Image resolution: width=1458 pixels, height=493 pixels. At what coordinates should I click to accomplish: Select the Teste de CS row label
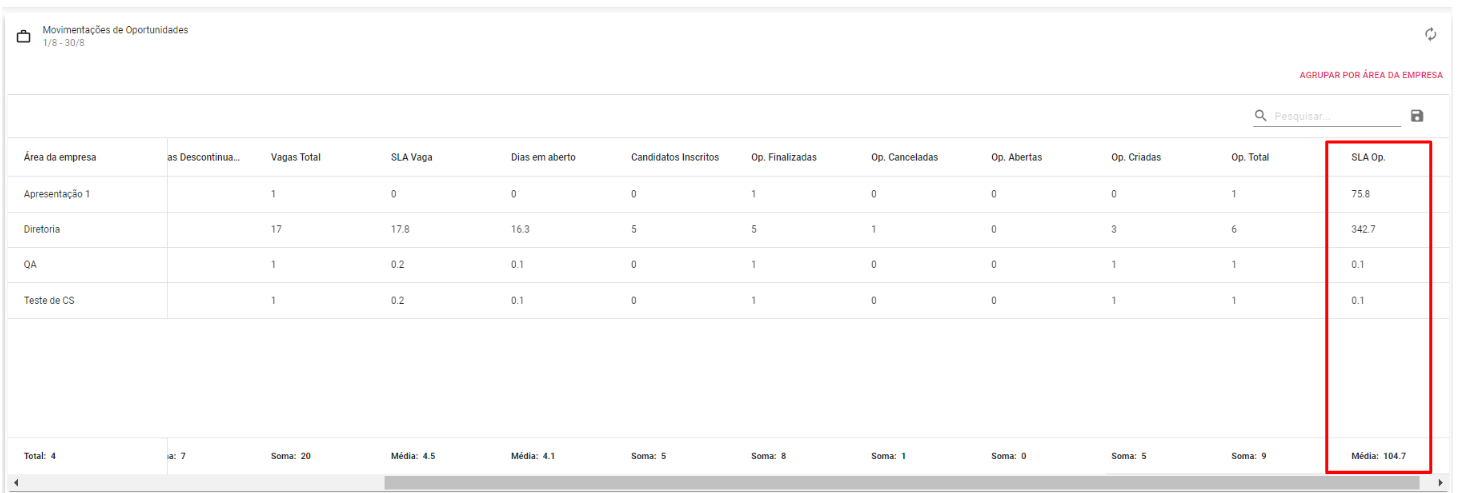click(49, 300)
